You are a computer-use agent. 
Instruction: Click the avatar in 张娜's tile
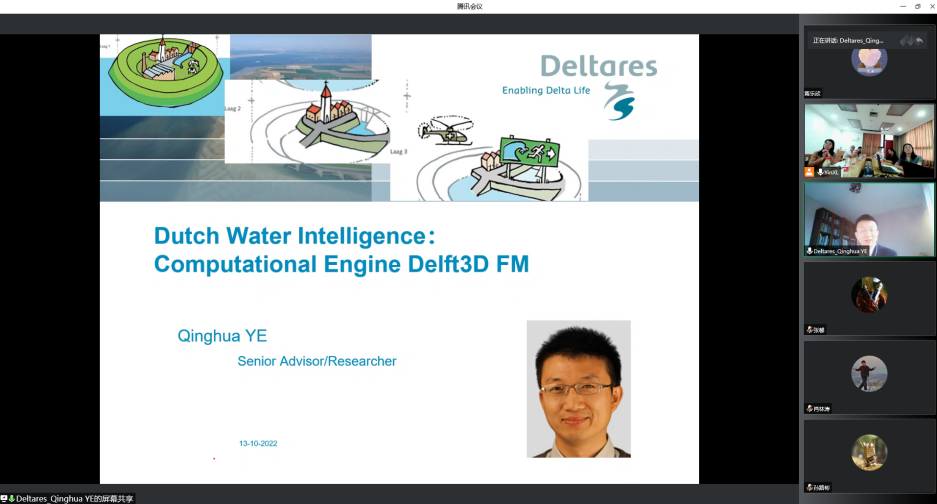pyautogui.click(x=869, y=295)
